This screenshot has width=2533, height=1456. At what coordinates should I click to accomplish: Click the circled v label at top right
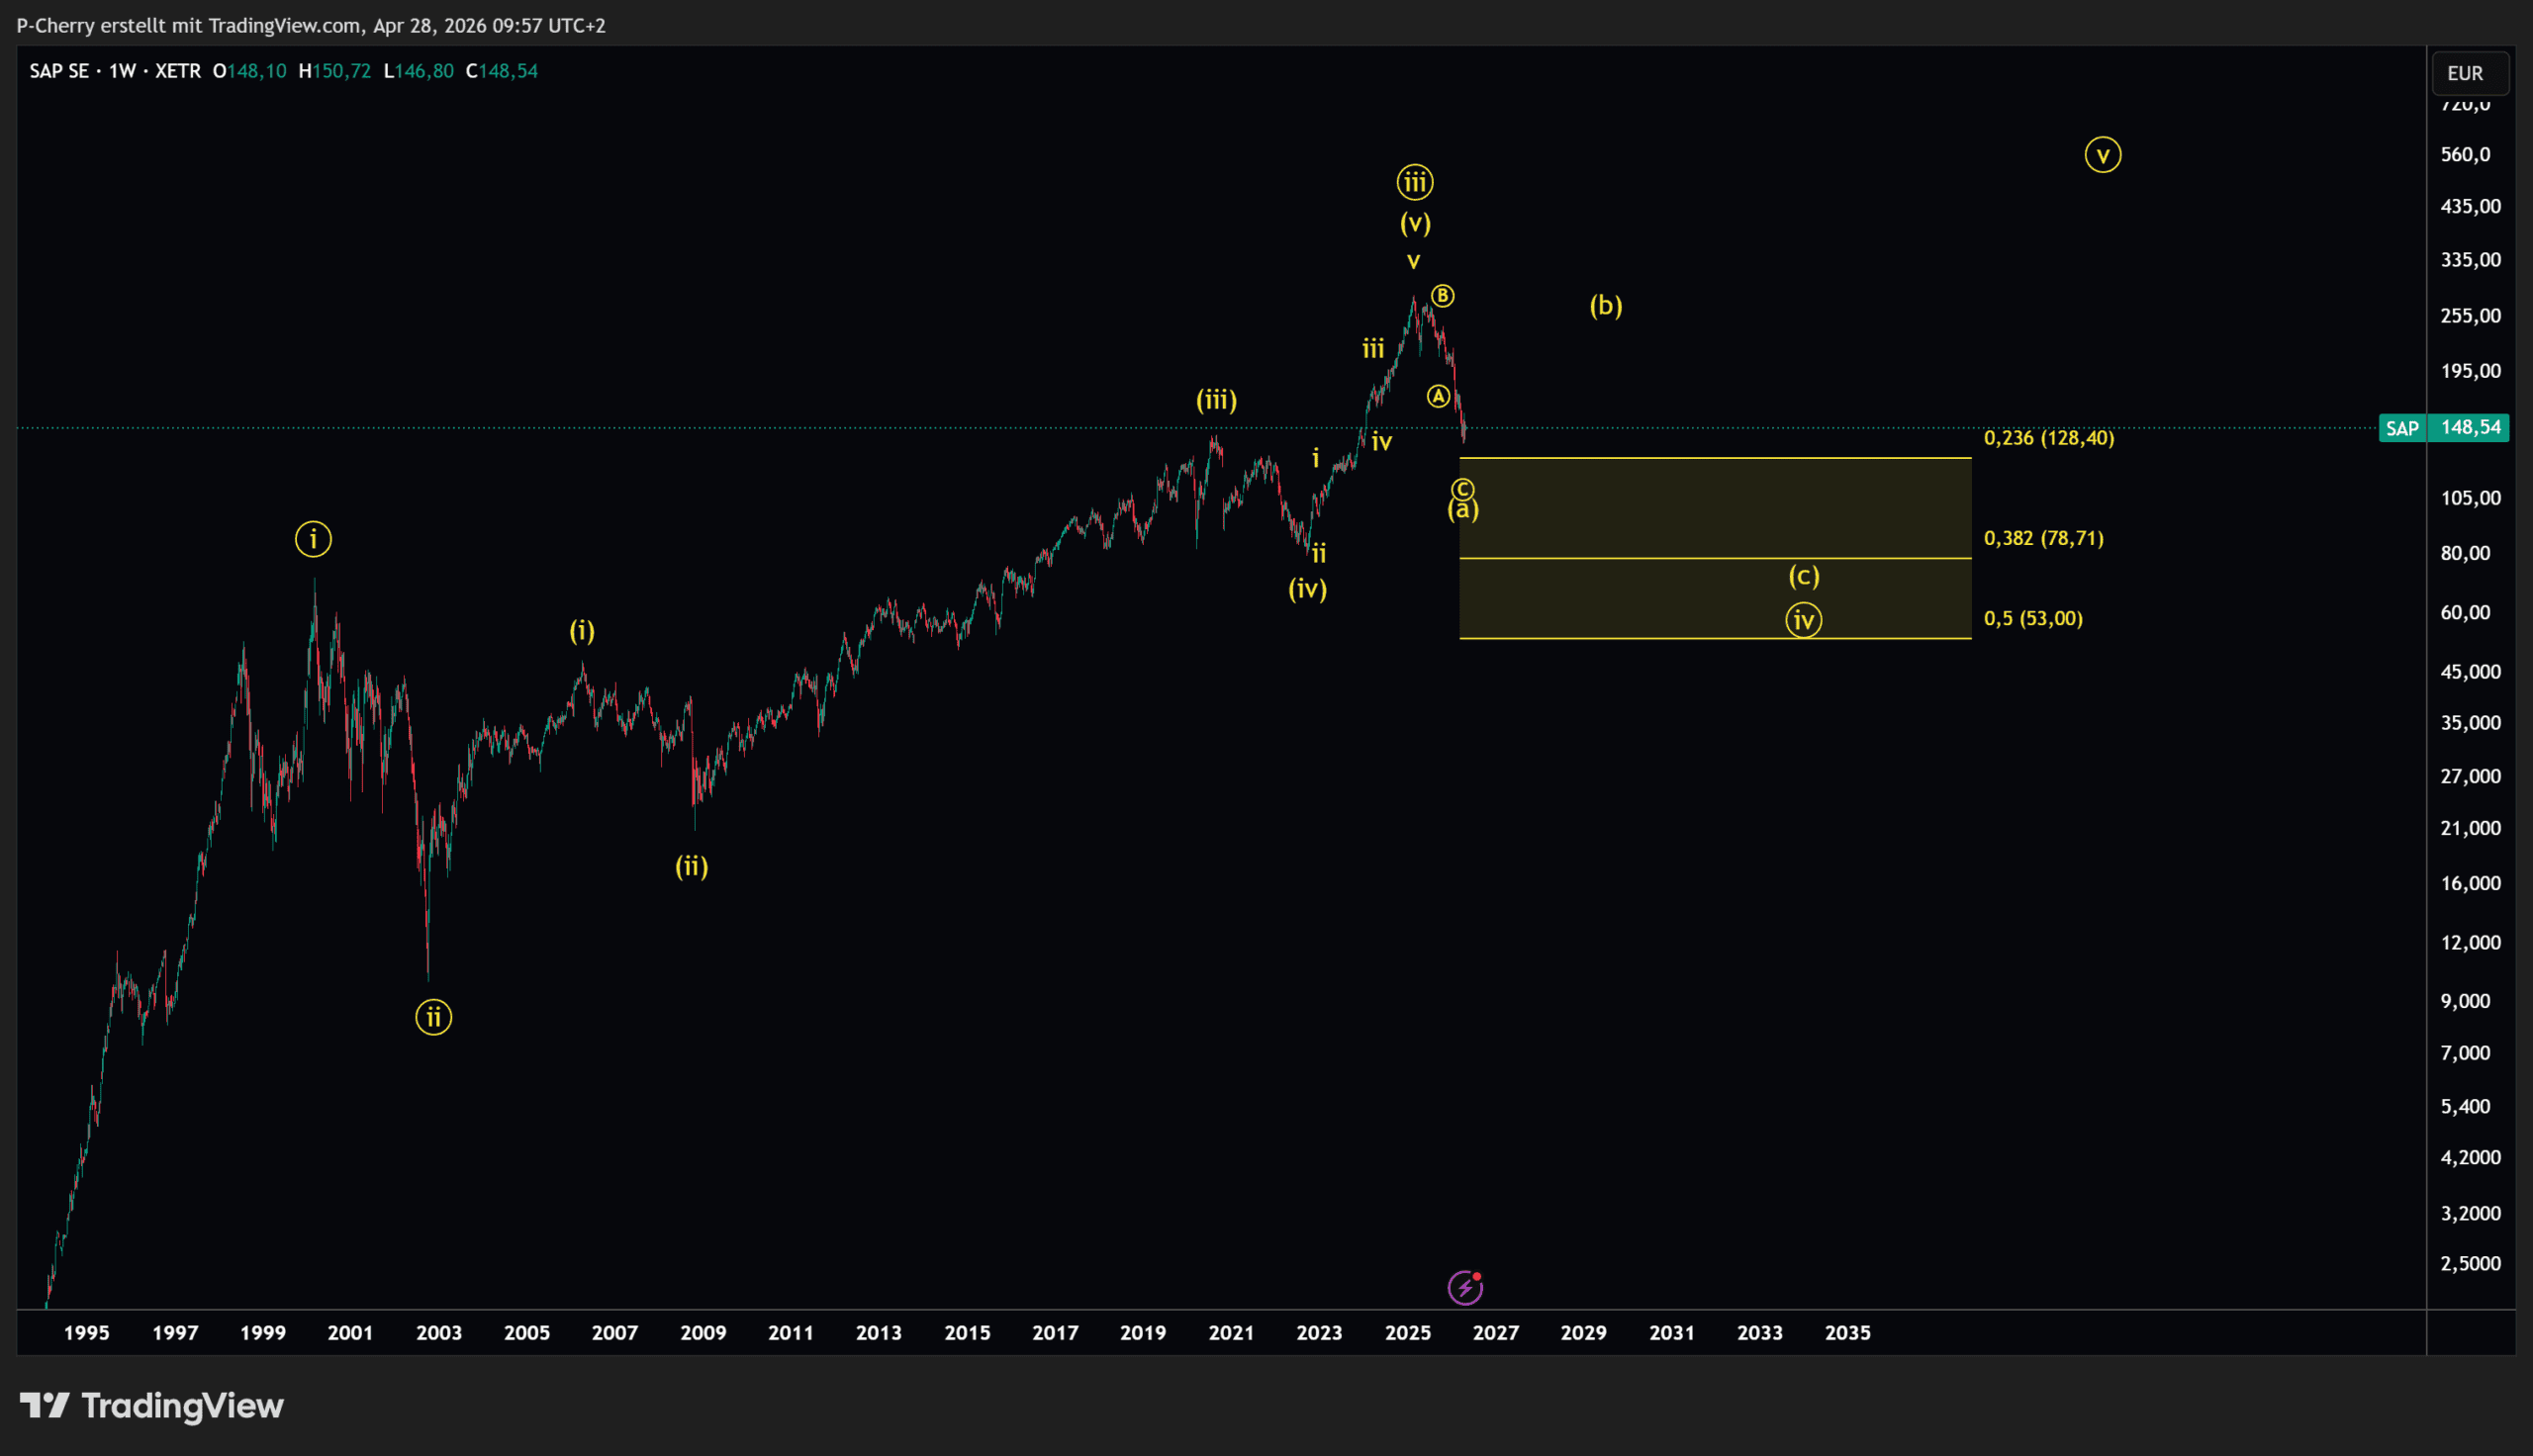[2102, 155]
